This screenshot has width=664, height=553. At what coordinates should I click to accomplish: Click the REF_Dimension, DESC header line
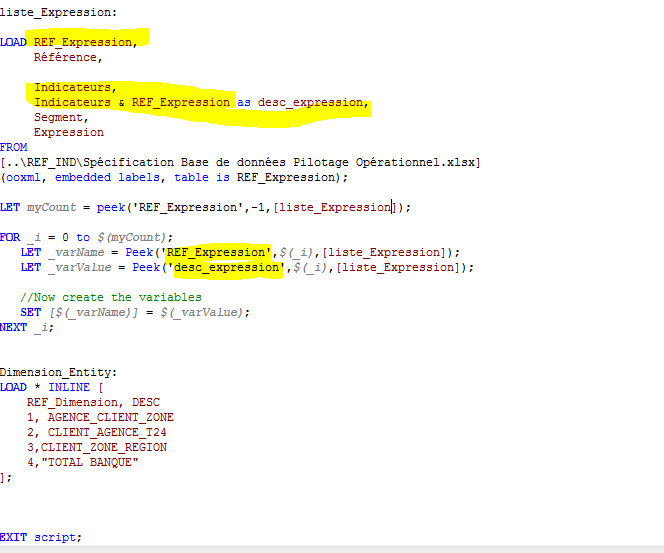point(94,403)
